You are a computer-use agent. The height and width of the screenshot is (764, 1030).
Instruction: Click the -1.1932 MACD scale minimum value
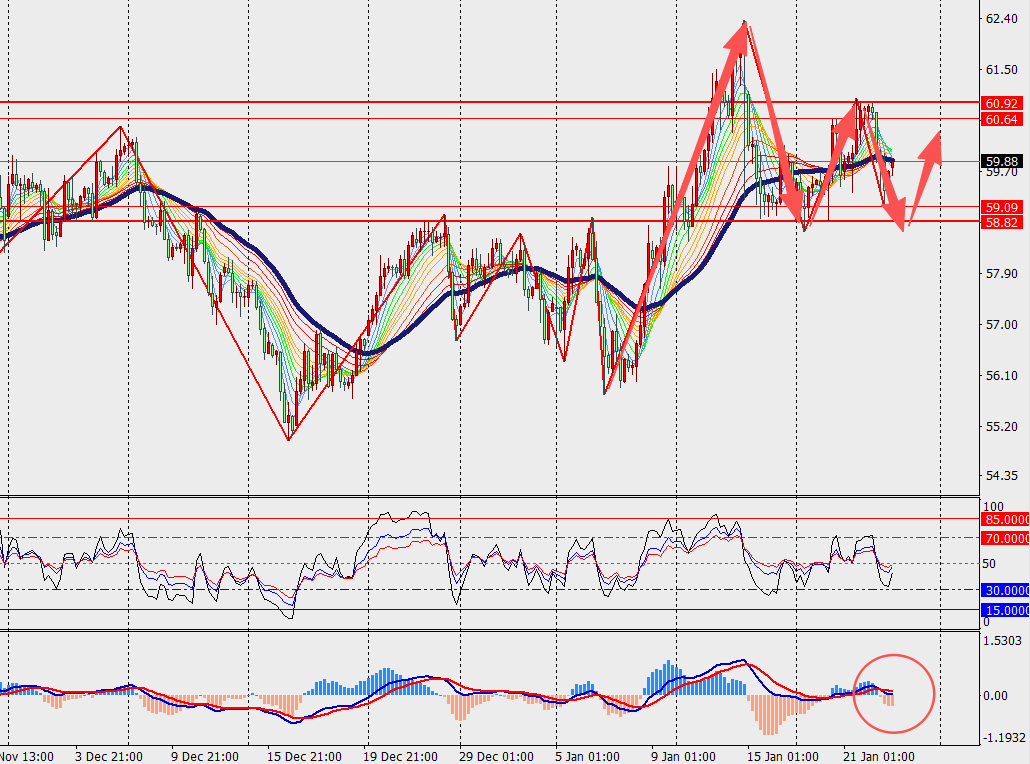coord(1004,738)
